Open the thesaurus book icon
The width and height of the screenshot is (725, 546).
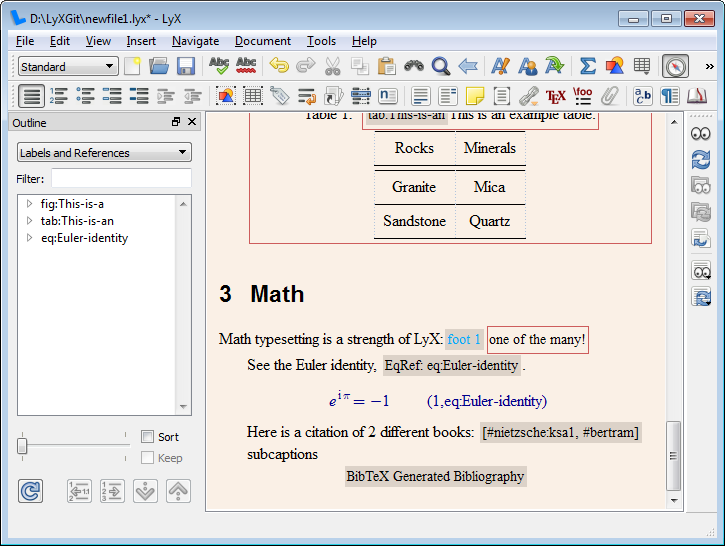(x=697, y=96)
